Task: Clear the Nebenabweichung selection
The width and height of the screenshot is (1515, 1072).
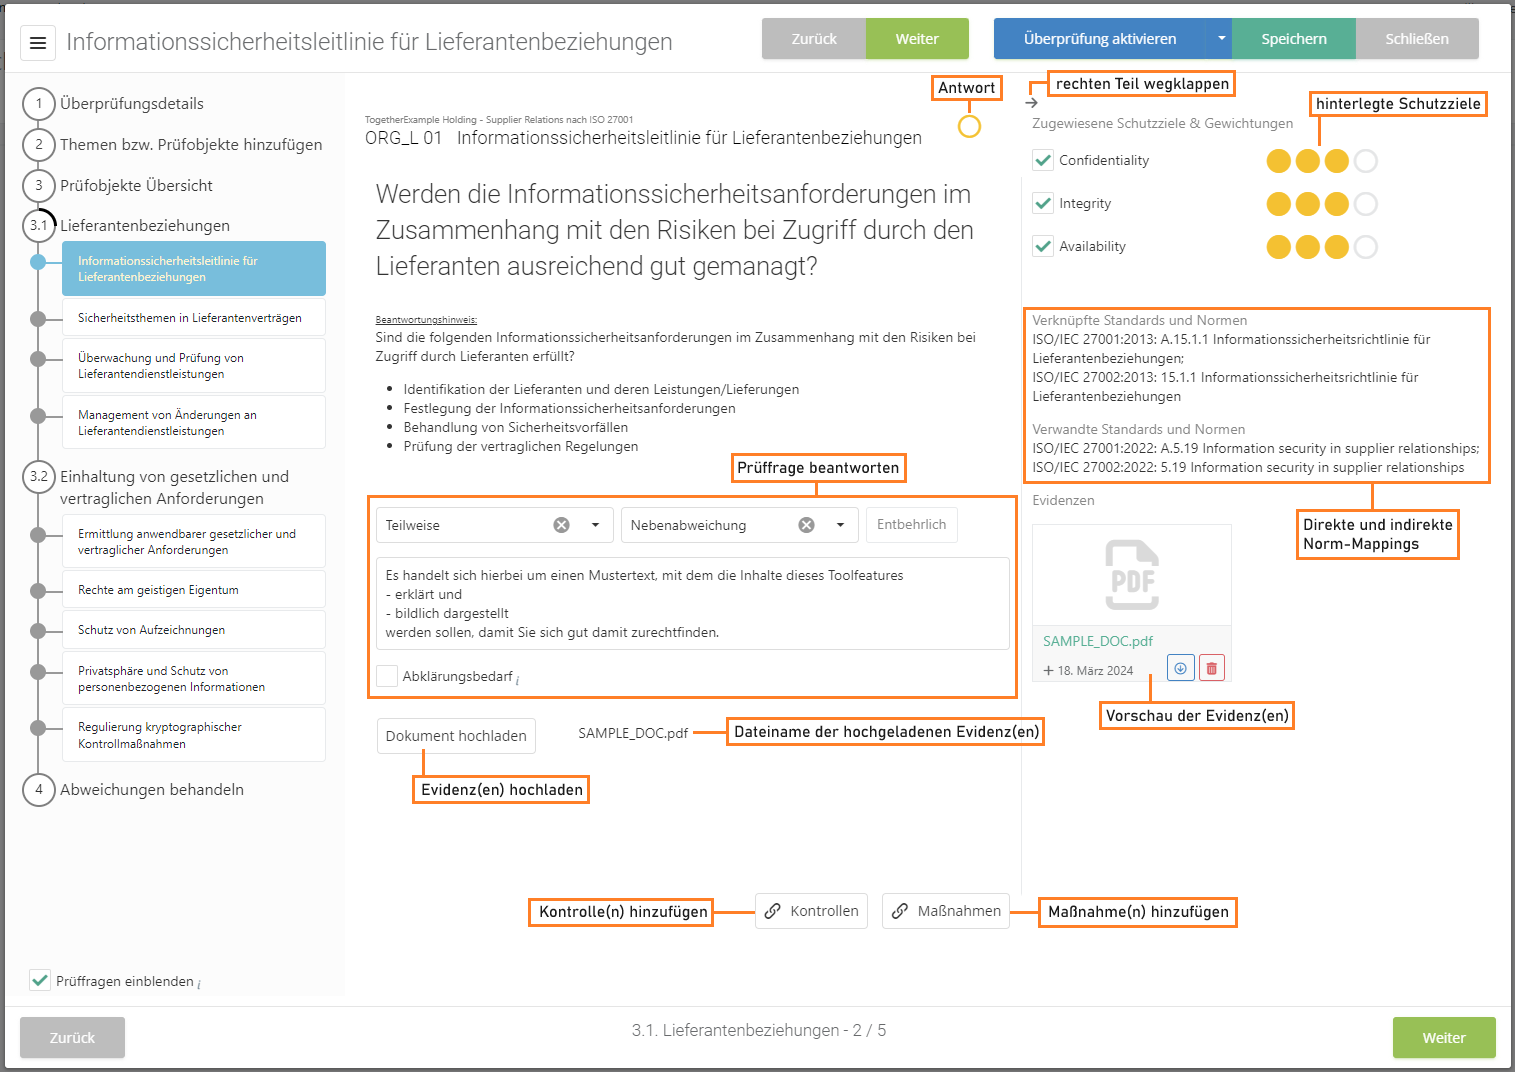Action: (807, 525)
